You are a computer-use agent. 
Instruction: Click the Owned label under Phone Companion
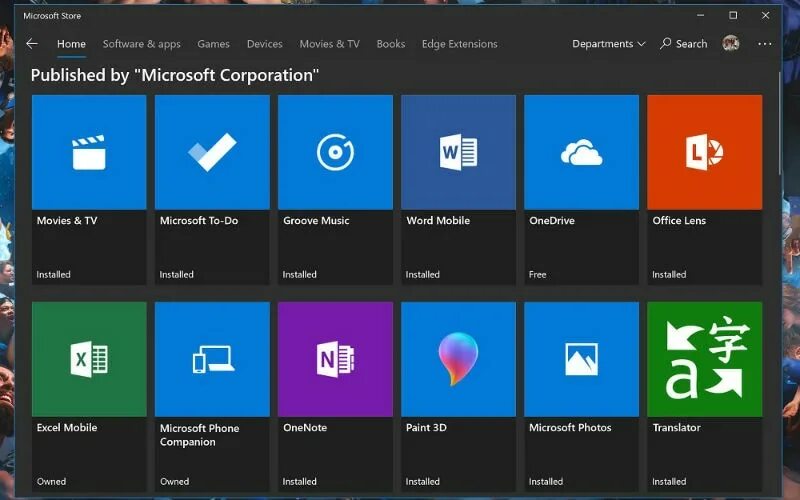(x=174, y=482)
